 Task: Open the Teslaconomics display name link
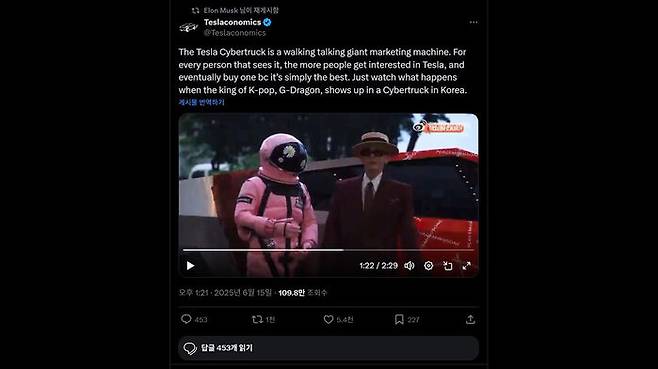click(x=232, y=22)
